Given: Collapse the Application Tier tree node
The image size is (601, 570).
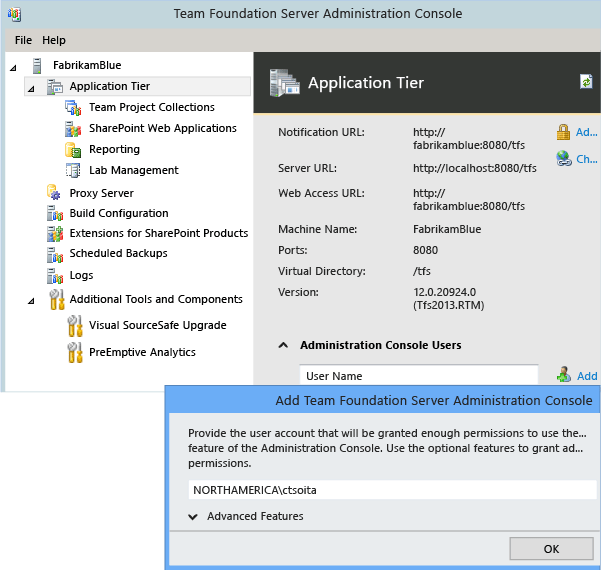Looking at the screenshot, I should click(31, 89).
